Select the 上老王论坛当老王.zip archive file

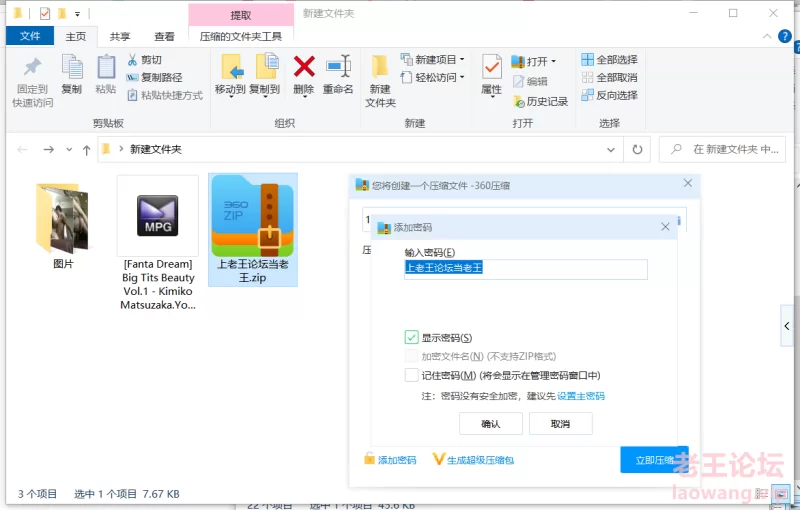[x=253, y=230]
